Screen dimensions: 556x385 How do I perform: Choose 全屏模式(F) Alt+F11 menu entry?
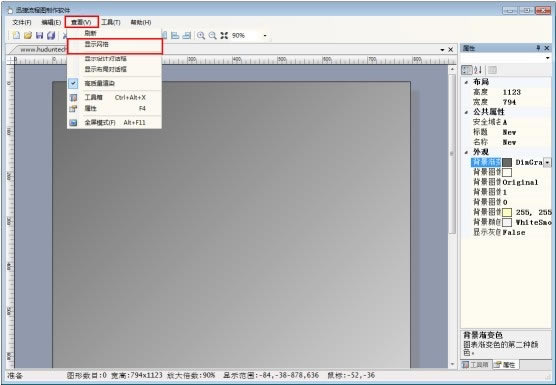[x=114, y=123]
